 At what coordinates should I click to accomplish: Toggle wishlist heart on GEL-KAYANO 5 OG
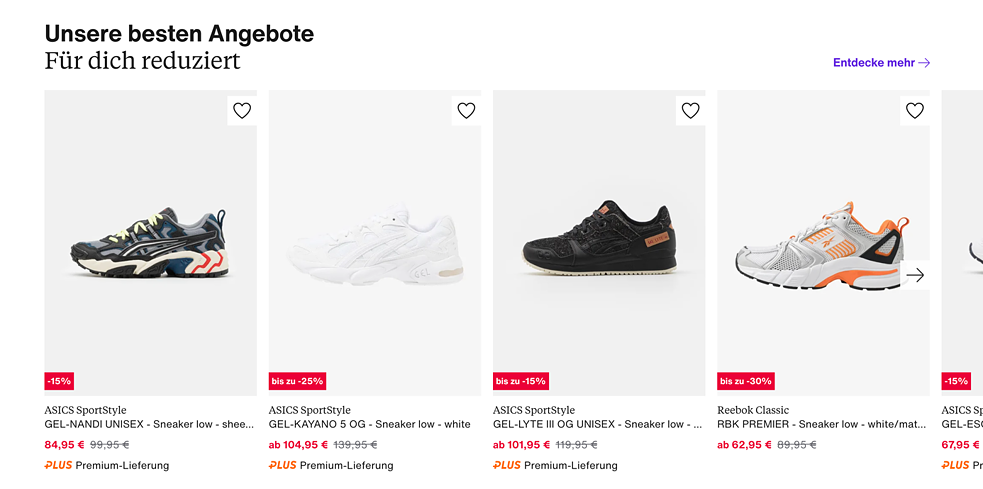(466, 111)
